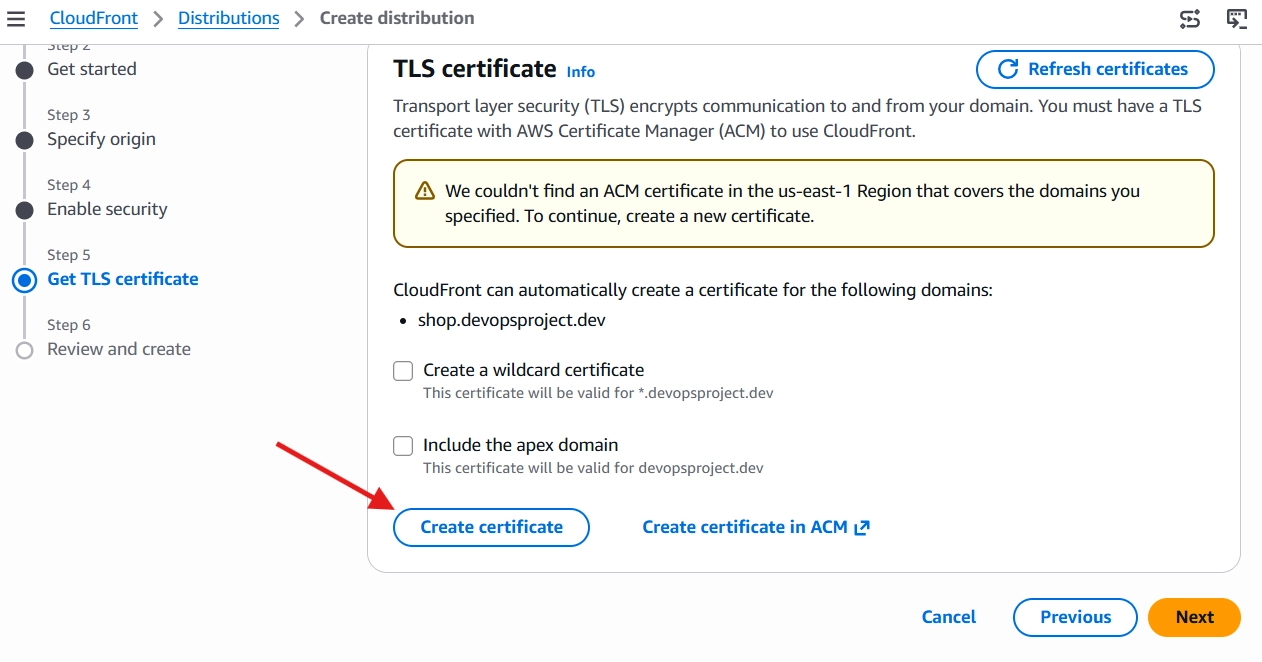This screenshot has width=1262, height=662.
Task: Click the warning triangle icon in alert
Action: pos(425,191)
